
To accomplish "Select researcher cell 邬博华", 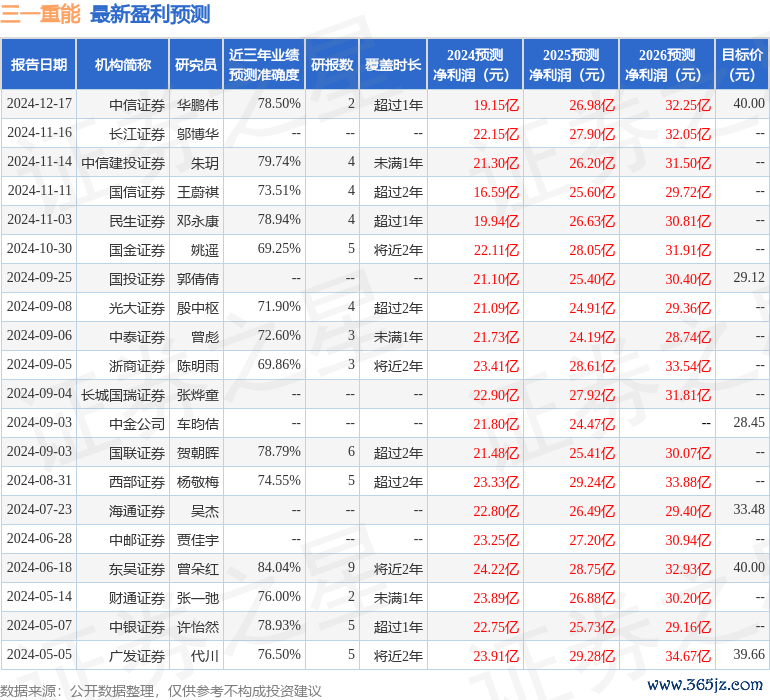I will (197, 134).
